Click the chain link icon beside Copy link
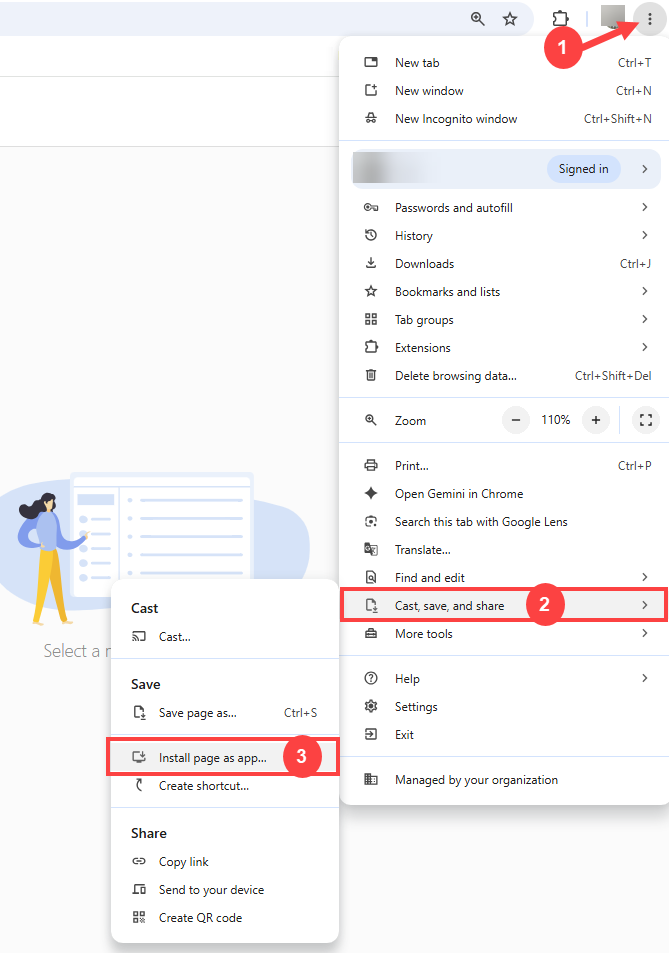This screenshot has width=669, height=953. (139, 861)
